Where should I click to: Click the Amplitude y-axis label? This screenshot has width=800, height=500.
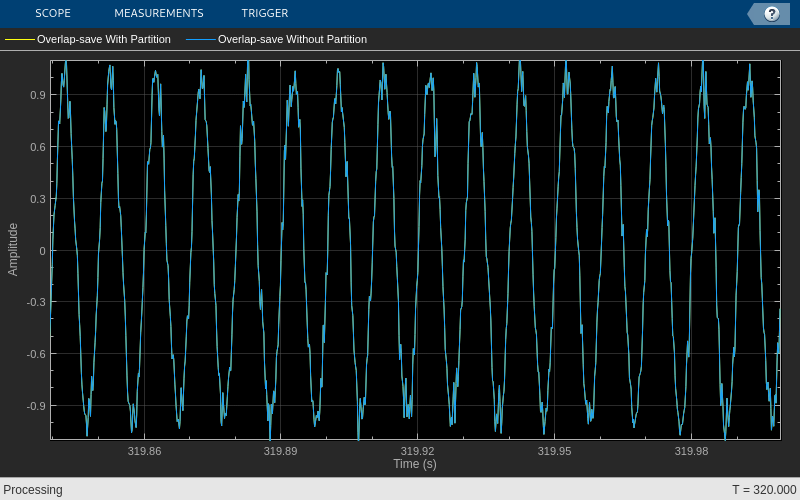(13, 249)
